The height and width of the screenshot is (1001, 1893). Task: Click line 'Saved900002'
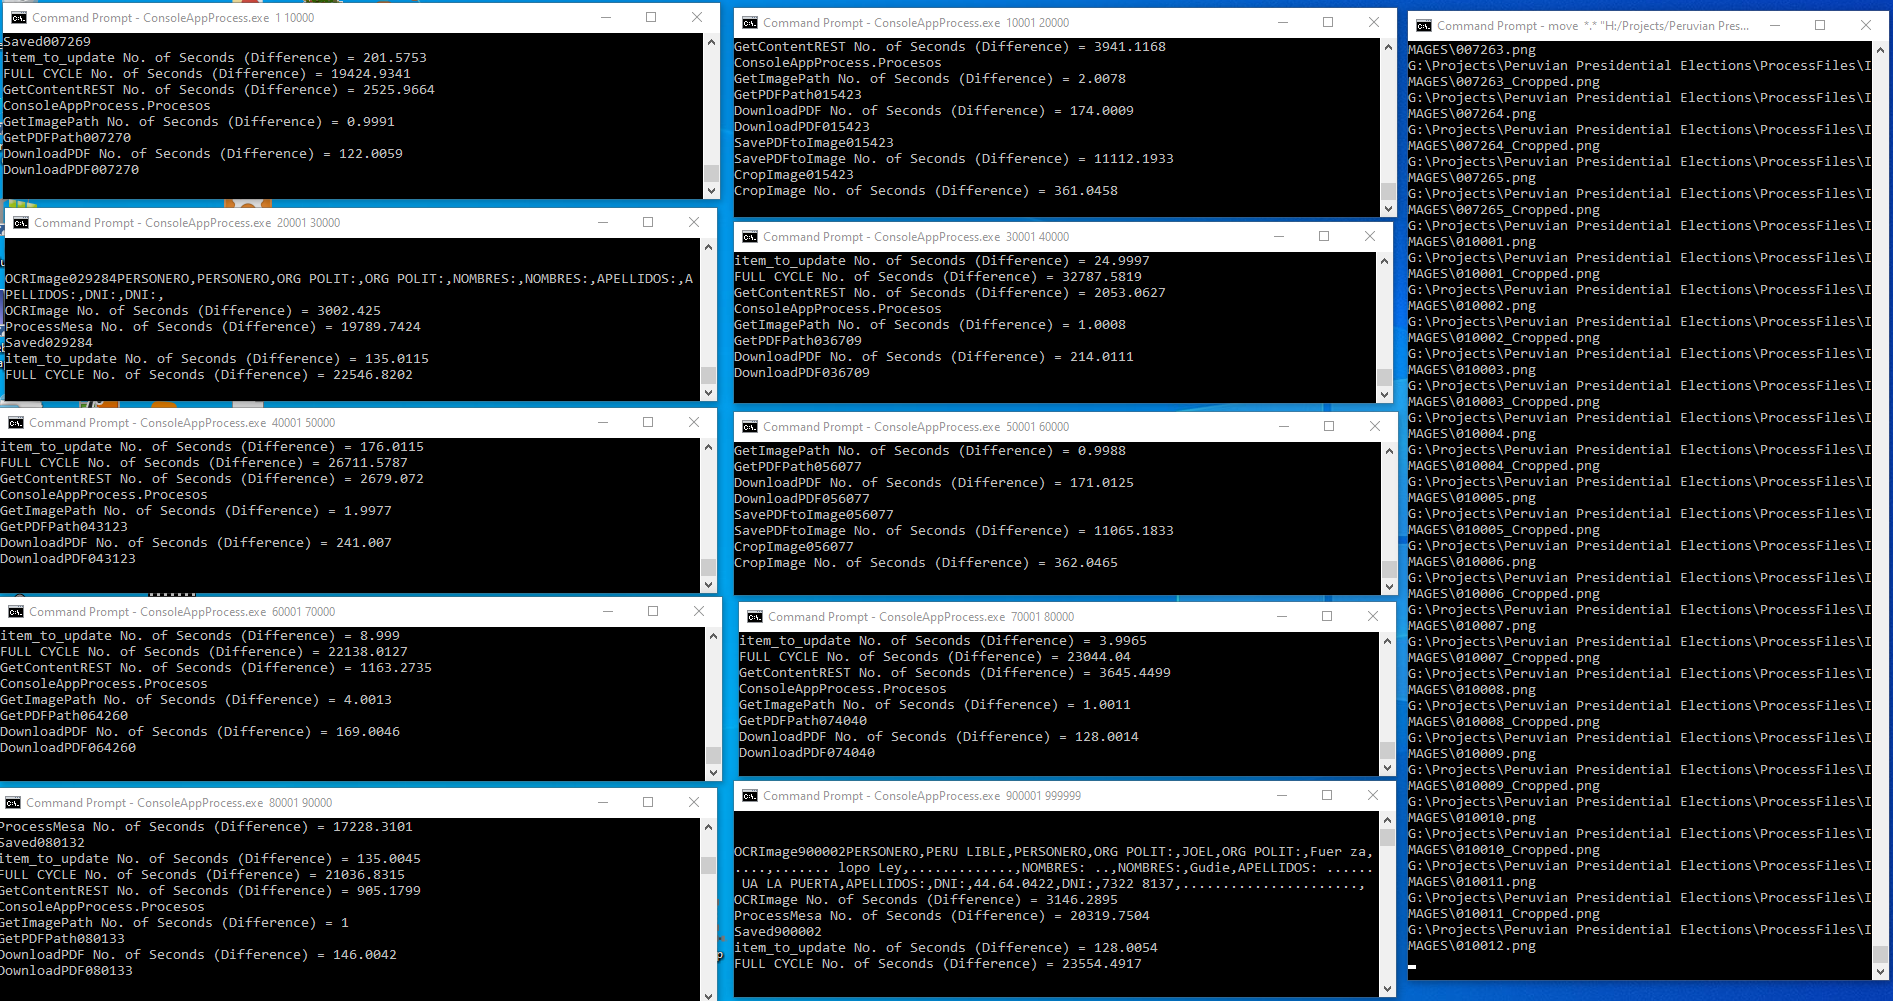(x=778, y=932)
